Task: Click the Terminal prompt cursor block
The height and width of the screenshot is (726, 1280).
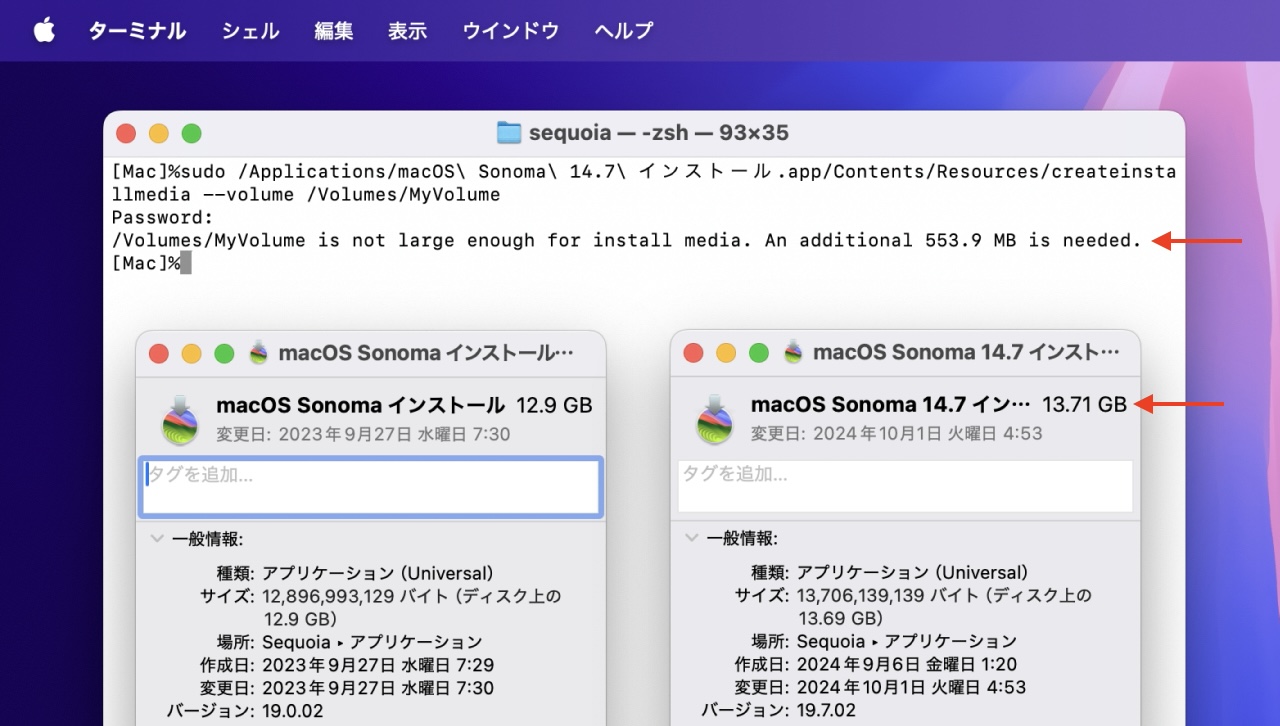Action: (185, 263)
